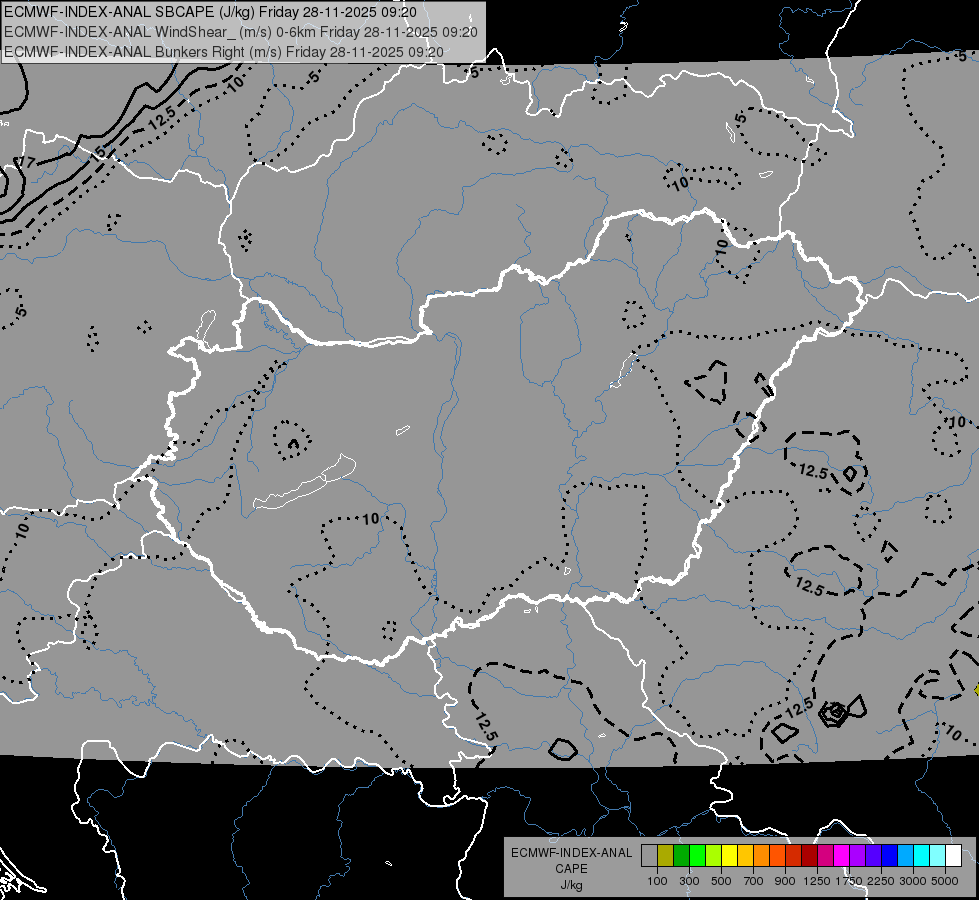Click the yellow swatch in the CAPE legend

[729, 856]
